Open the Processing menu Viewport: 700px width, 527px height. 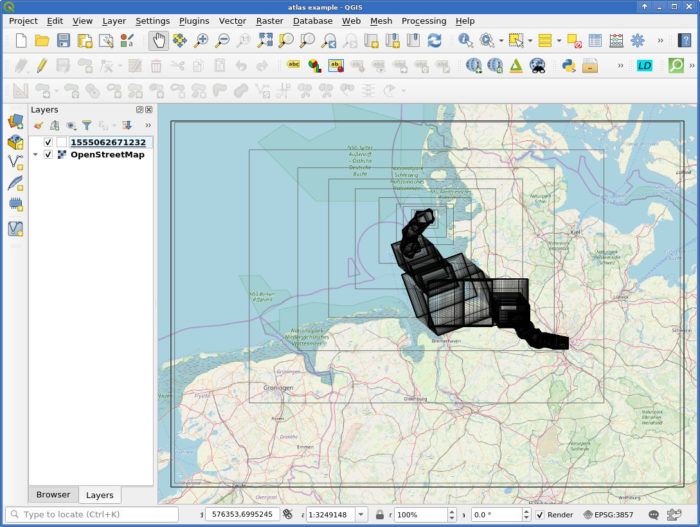click(424, 21)
